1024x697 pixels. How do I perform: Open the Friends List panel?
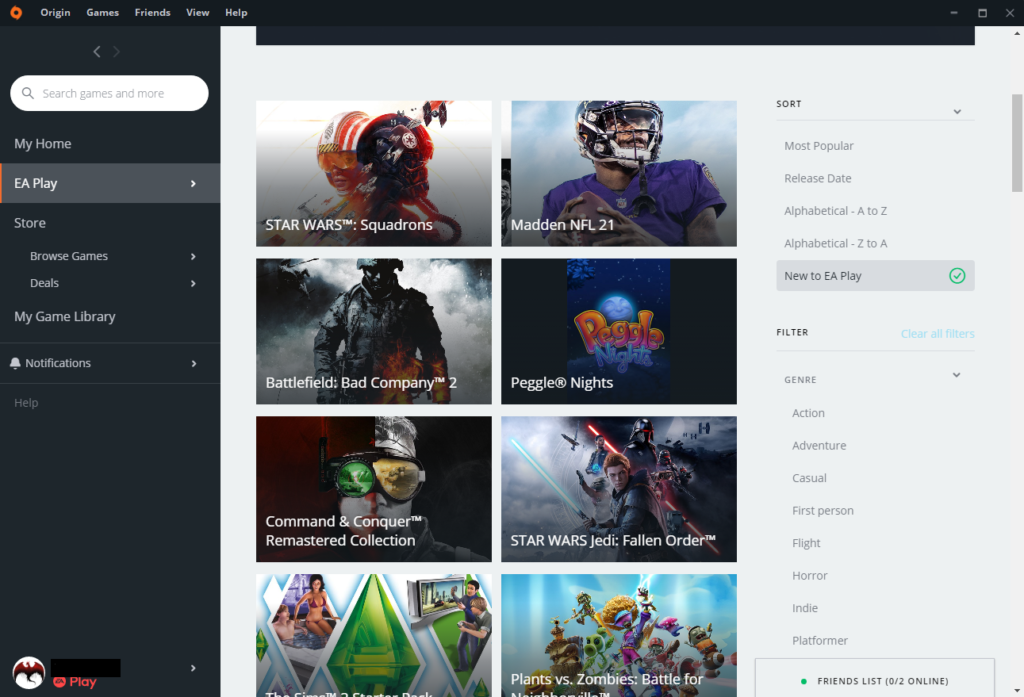874,678
